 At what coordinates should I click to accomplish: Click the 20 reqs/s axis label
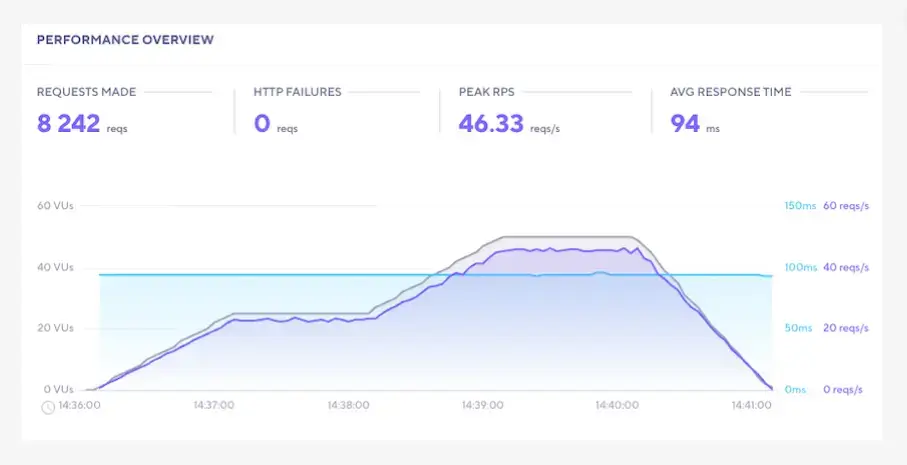pyautogui.click(x=846, y=329)
